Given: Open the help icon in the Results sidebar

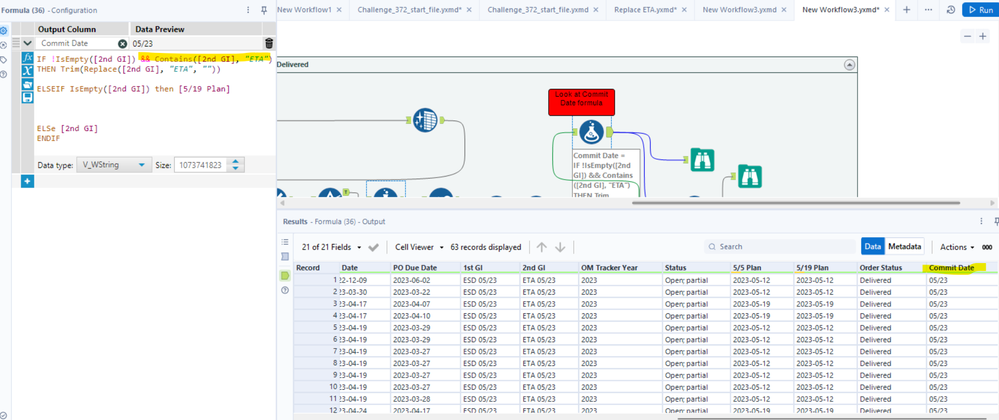Looking at the screenshot, I should tap(285, 290).
